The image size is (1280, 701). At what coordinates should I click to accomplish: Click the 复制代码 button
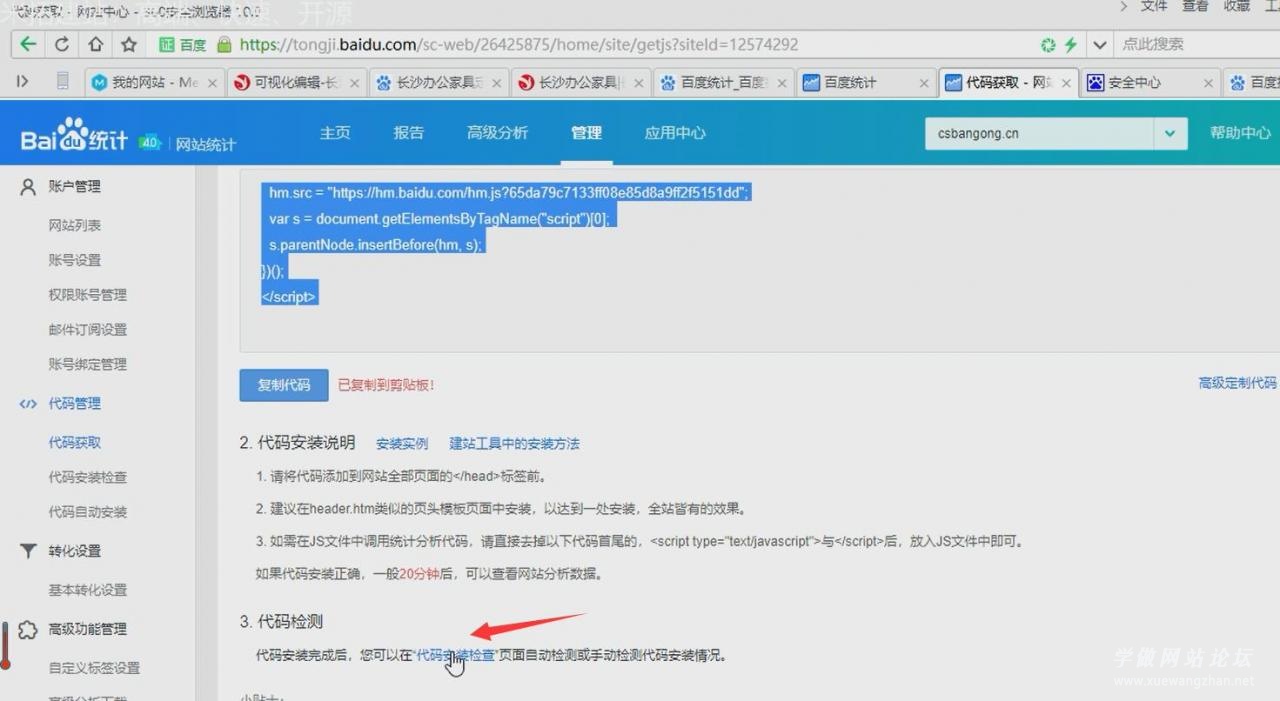tap(283, 384)
